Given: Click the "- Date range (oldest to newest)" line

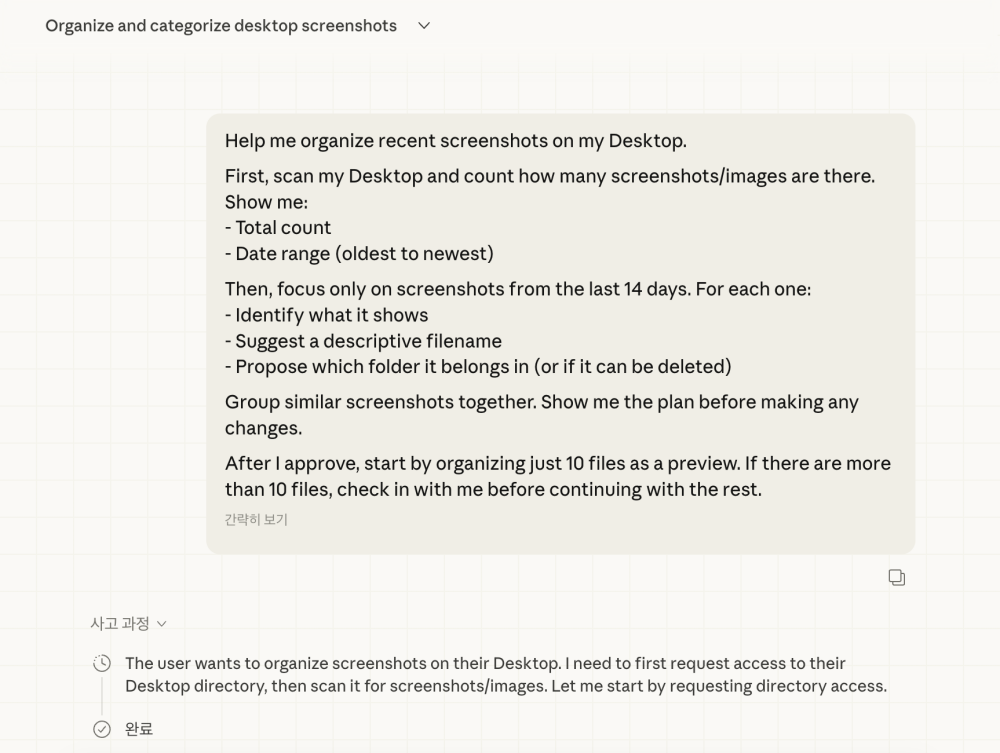Looking at the screenshot, I should [359, 254].
